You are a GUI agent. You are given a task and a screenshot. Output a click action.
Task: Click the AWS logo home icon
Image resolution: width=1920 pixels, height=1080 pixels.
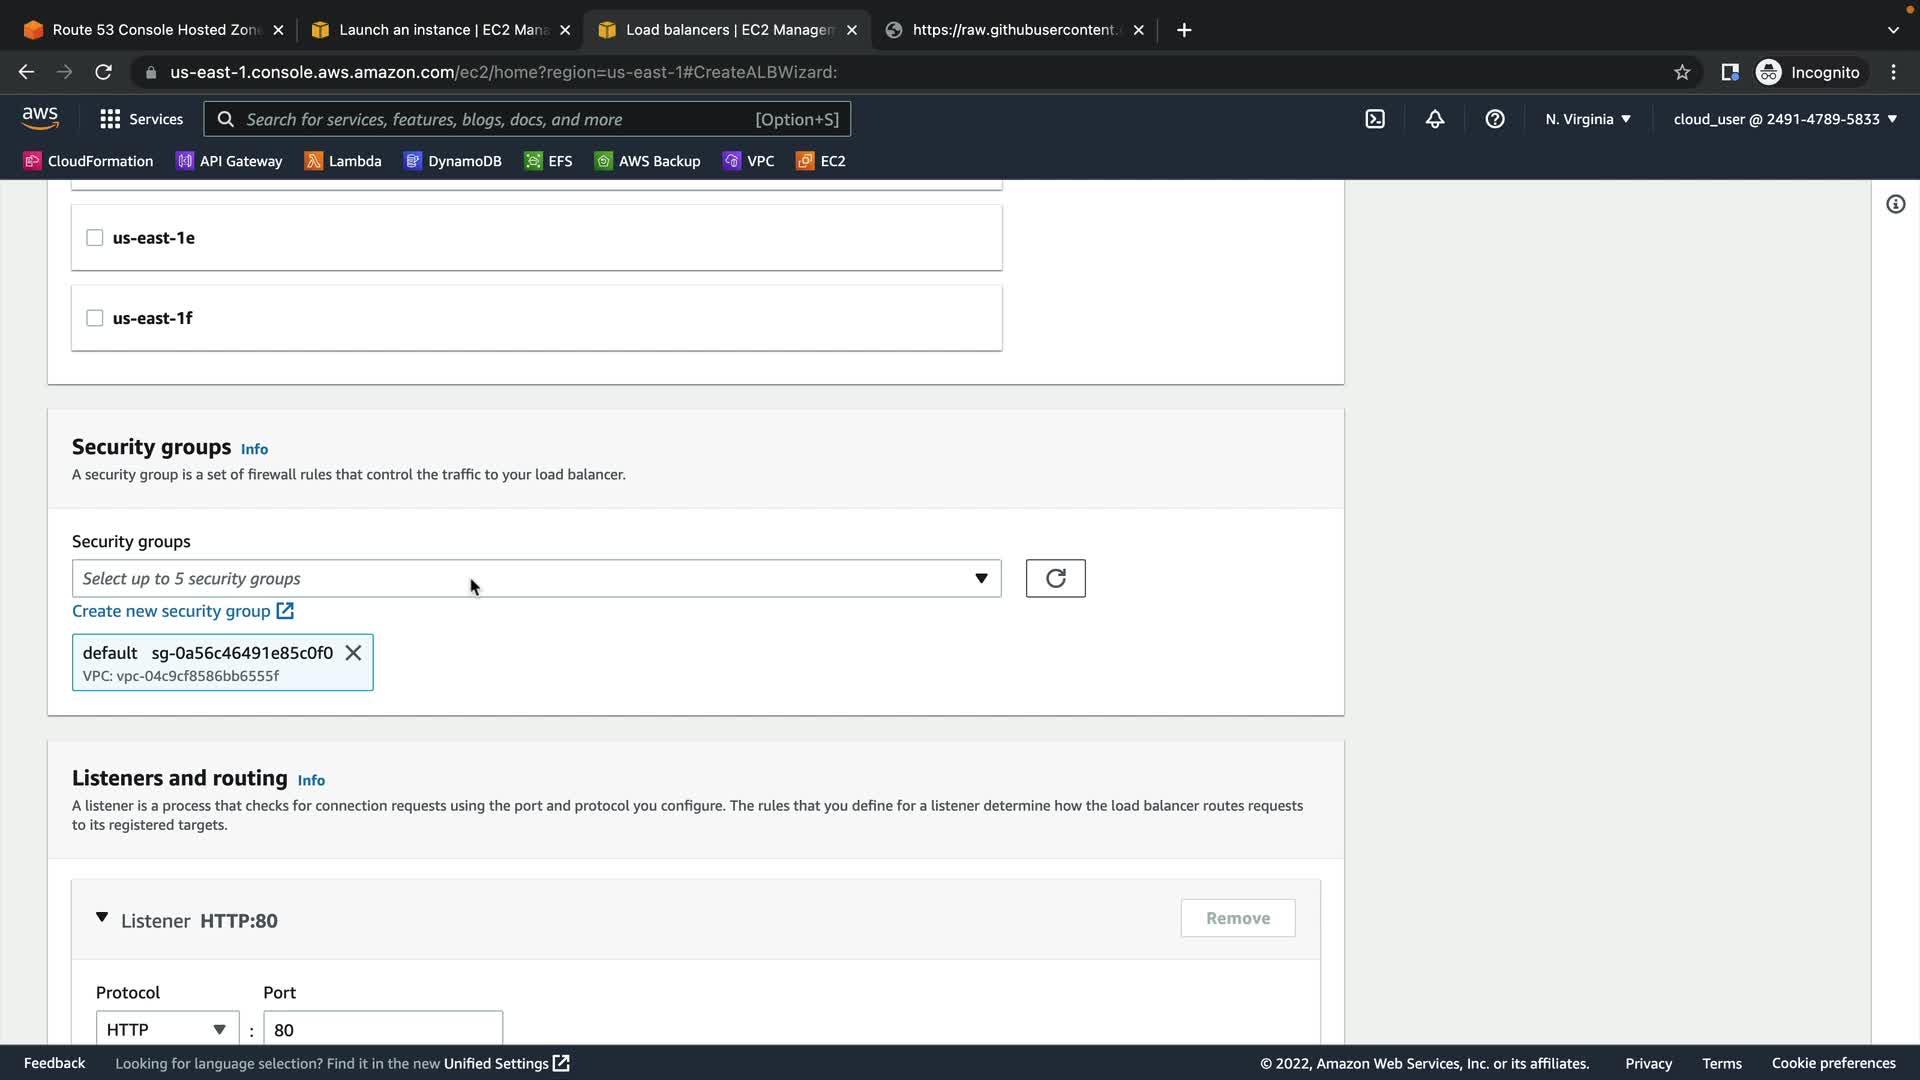tap(40, 118)
